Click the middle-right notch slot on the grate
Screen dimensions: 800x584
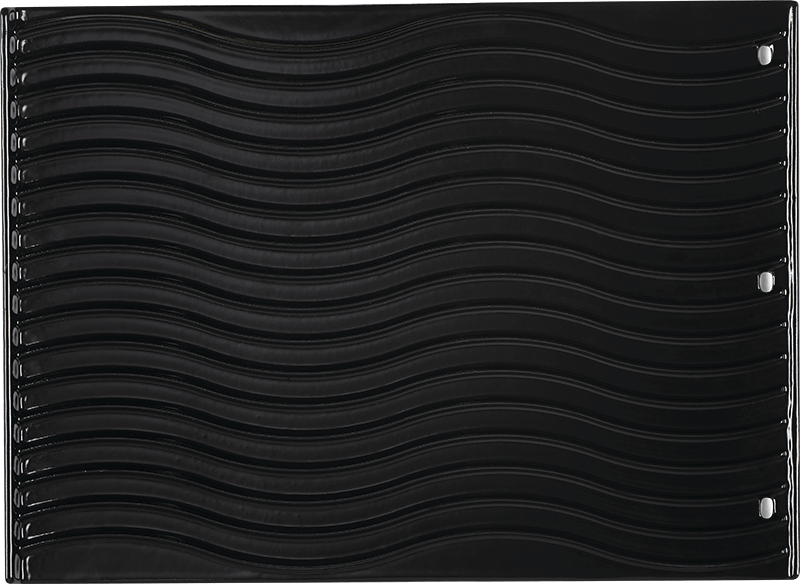pyautogui.click(x=764, y=277)
